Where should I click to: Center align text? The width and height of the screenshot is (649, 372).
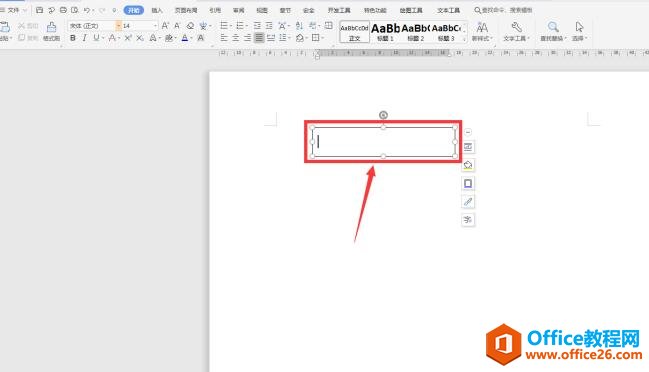pyautogui.click(x=236, y=38)
